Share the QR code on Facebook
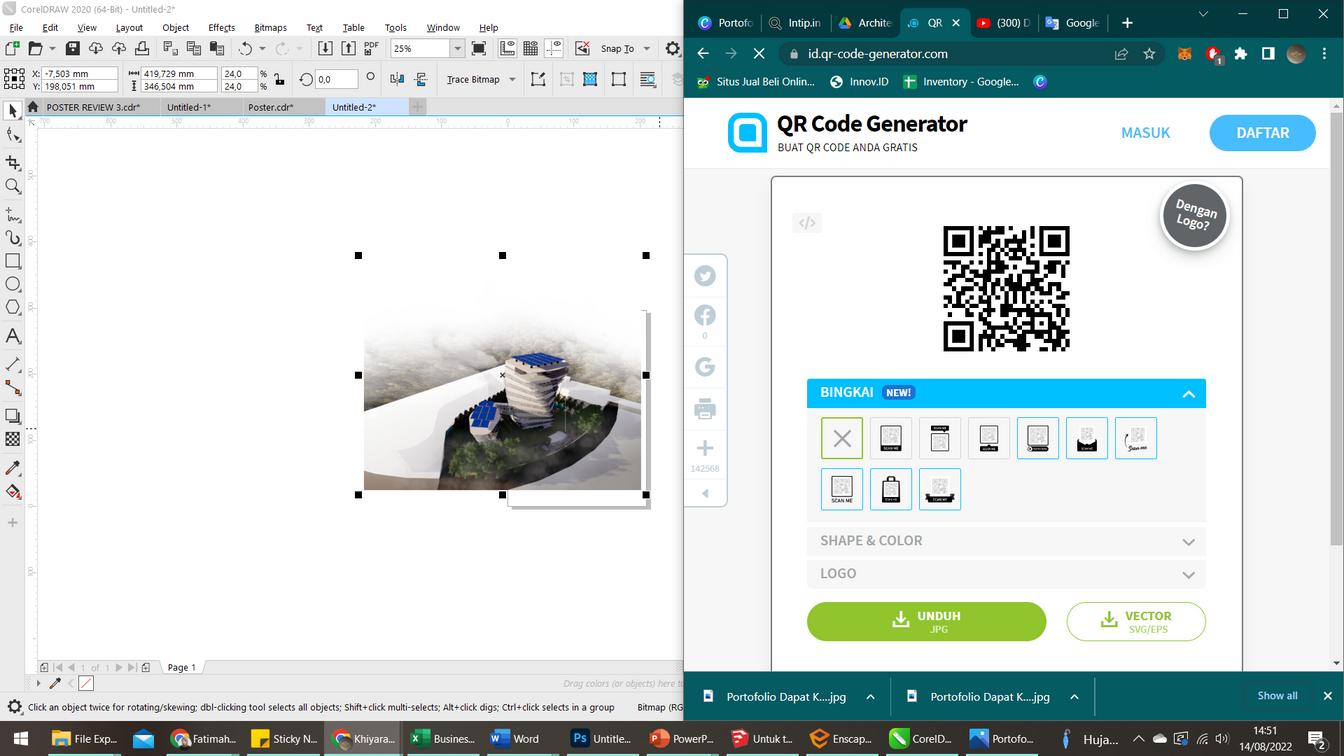Screen dimensions: 1344x756 pyautogui.click(x=705, y=316)
